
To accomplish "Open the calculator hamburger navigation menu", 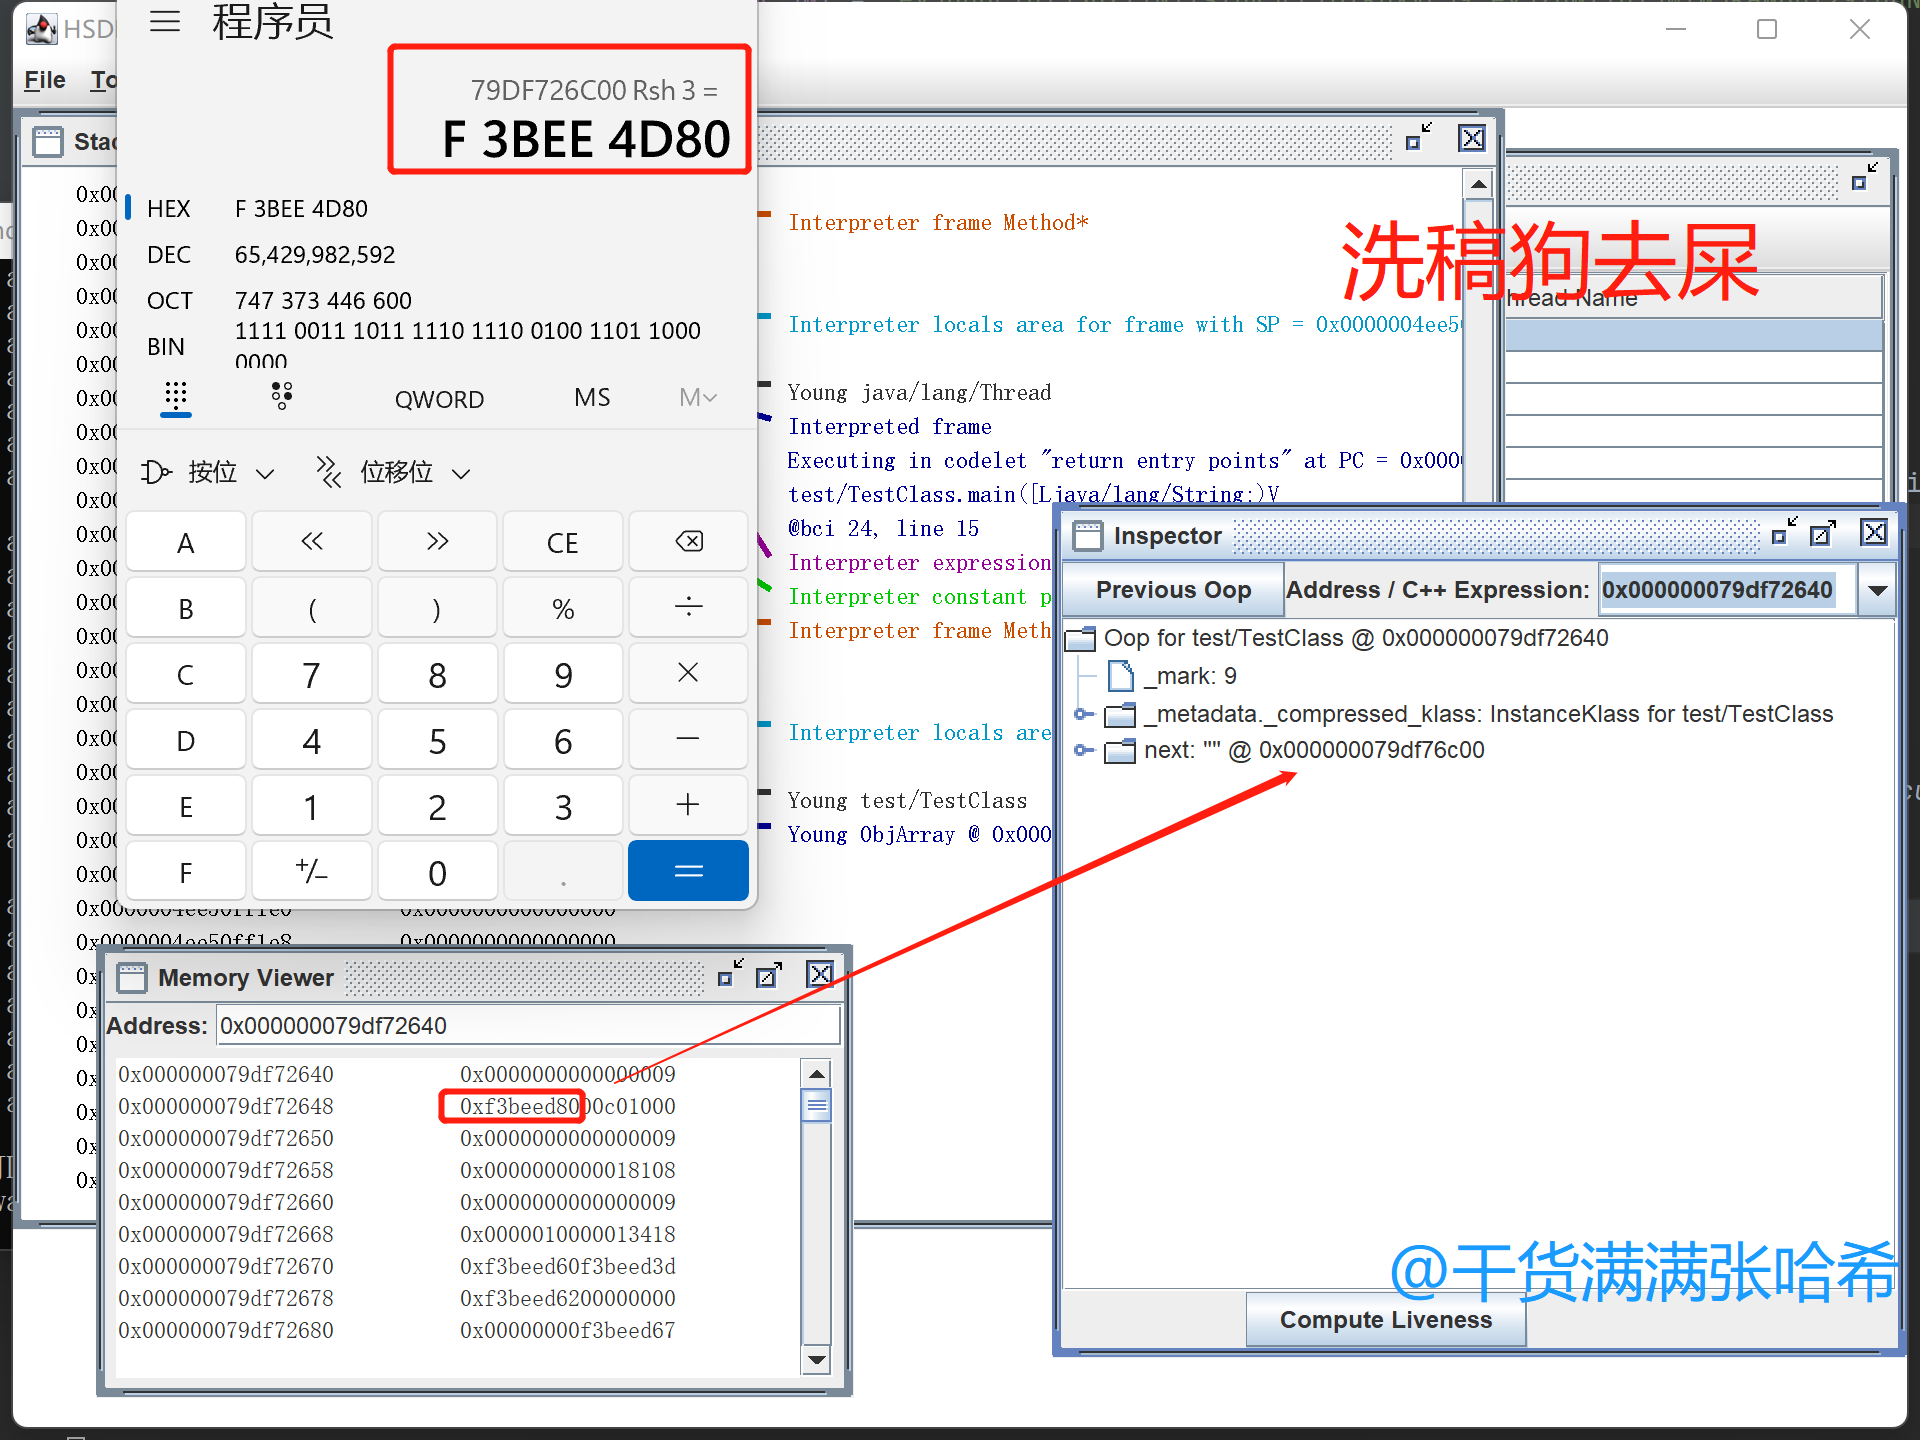I will pos(165,22).
